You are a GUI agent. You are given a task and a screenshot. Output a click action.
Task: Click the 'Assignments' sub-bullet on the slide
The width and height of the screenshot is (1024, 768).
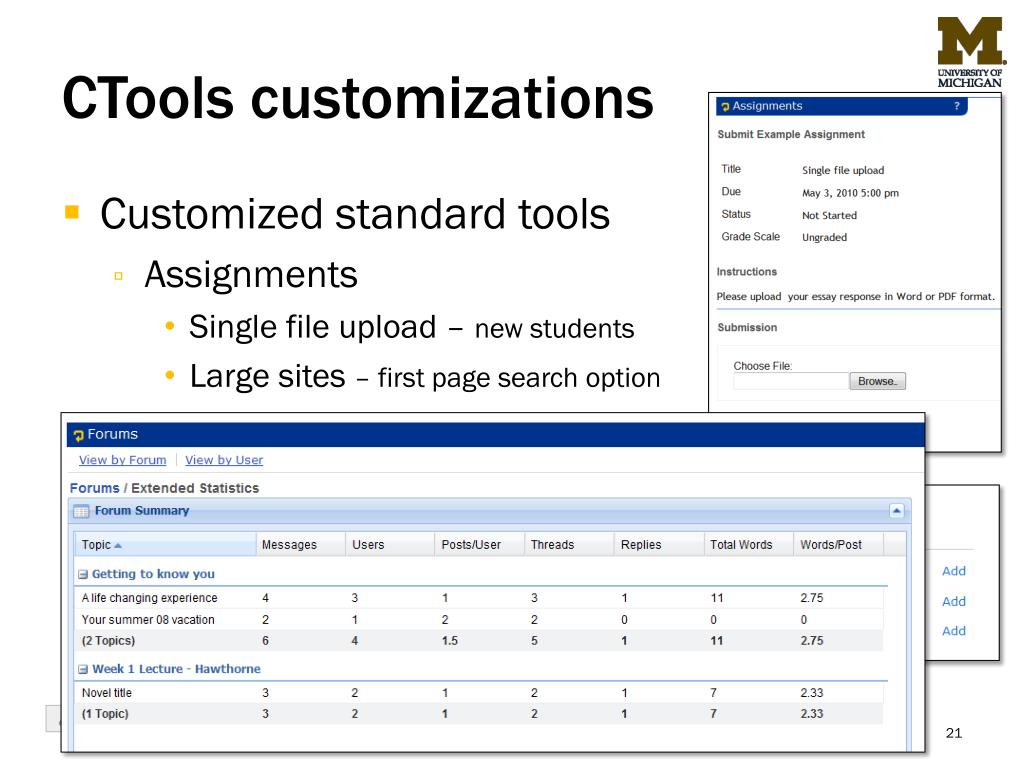(251, 274)
